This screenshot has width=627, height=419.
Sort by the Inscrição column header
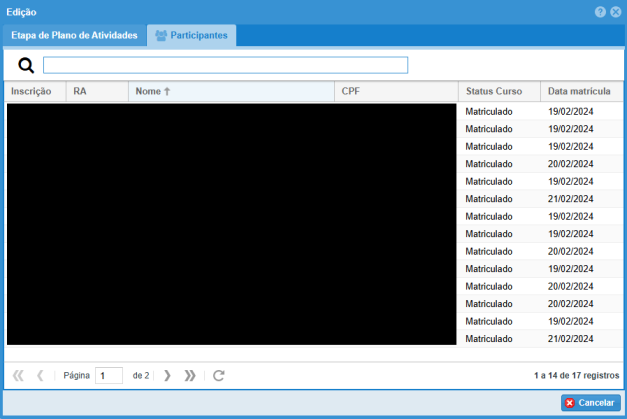coord(31,91)
